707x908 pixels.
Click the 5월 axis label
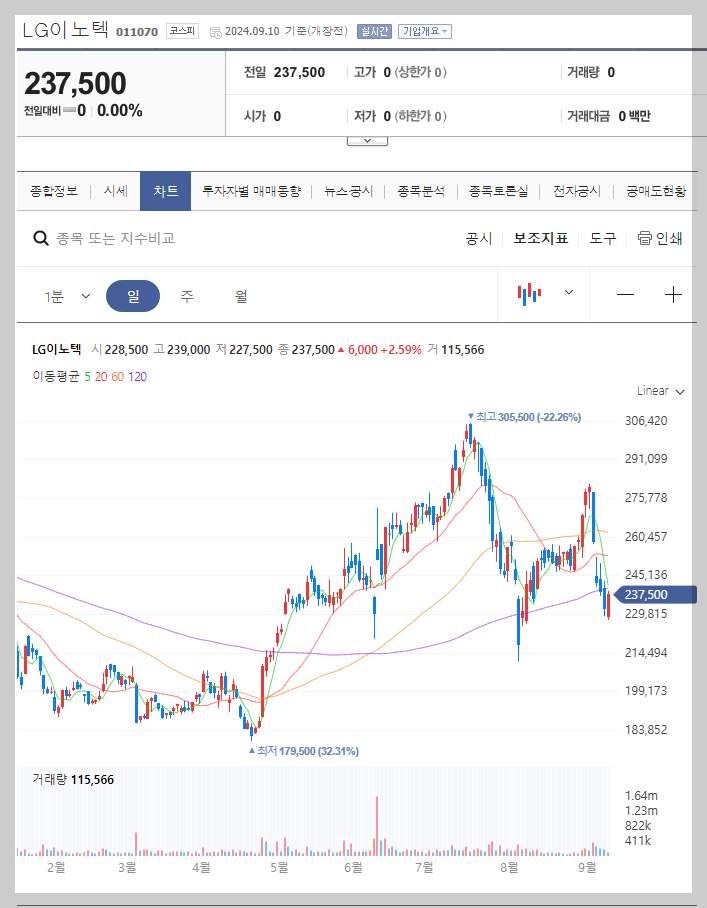click(x=279, y=867)
